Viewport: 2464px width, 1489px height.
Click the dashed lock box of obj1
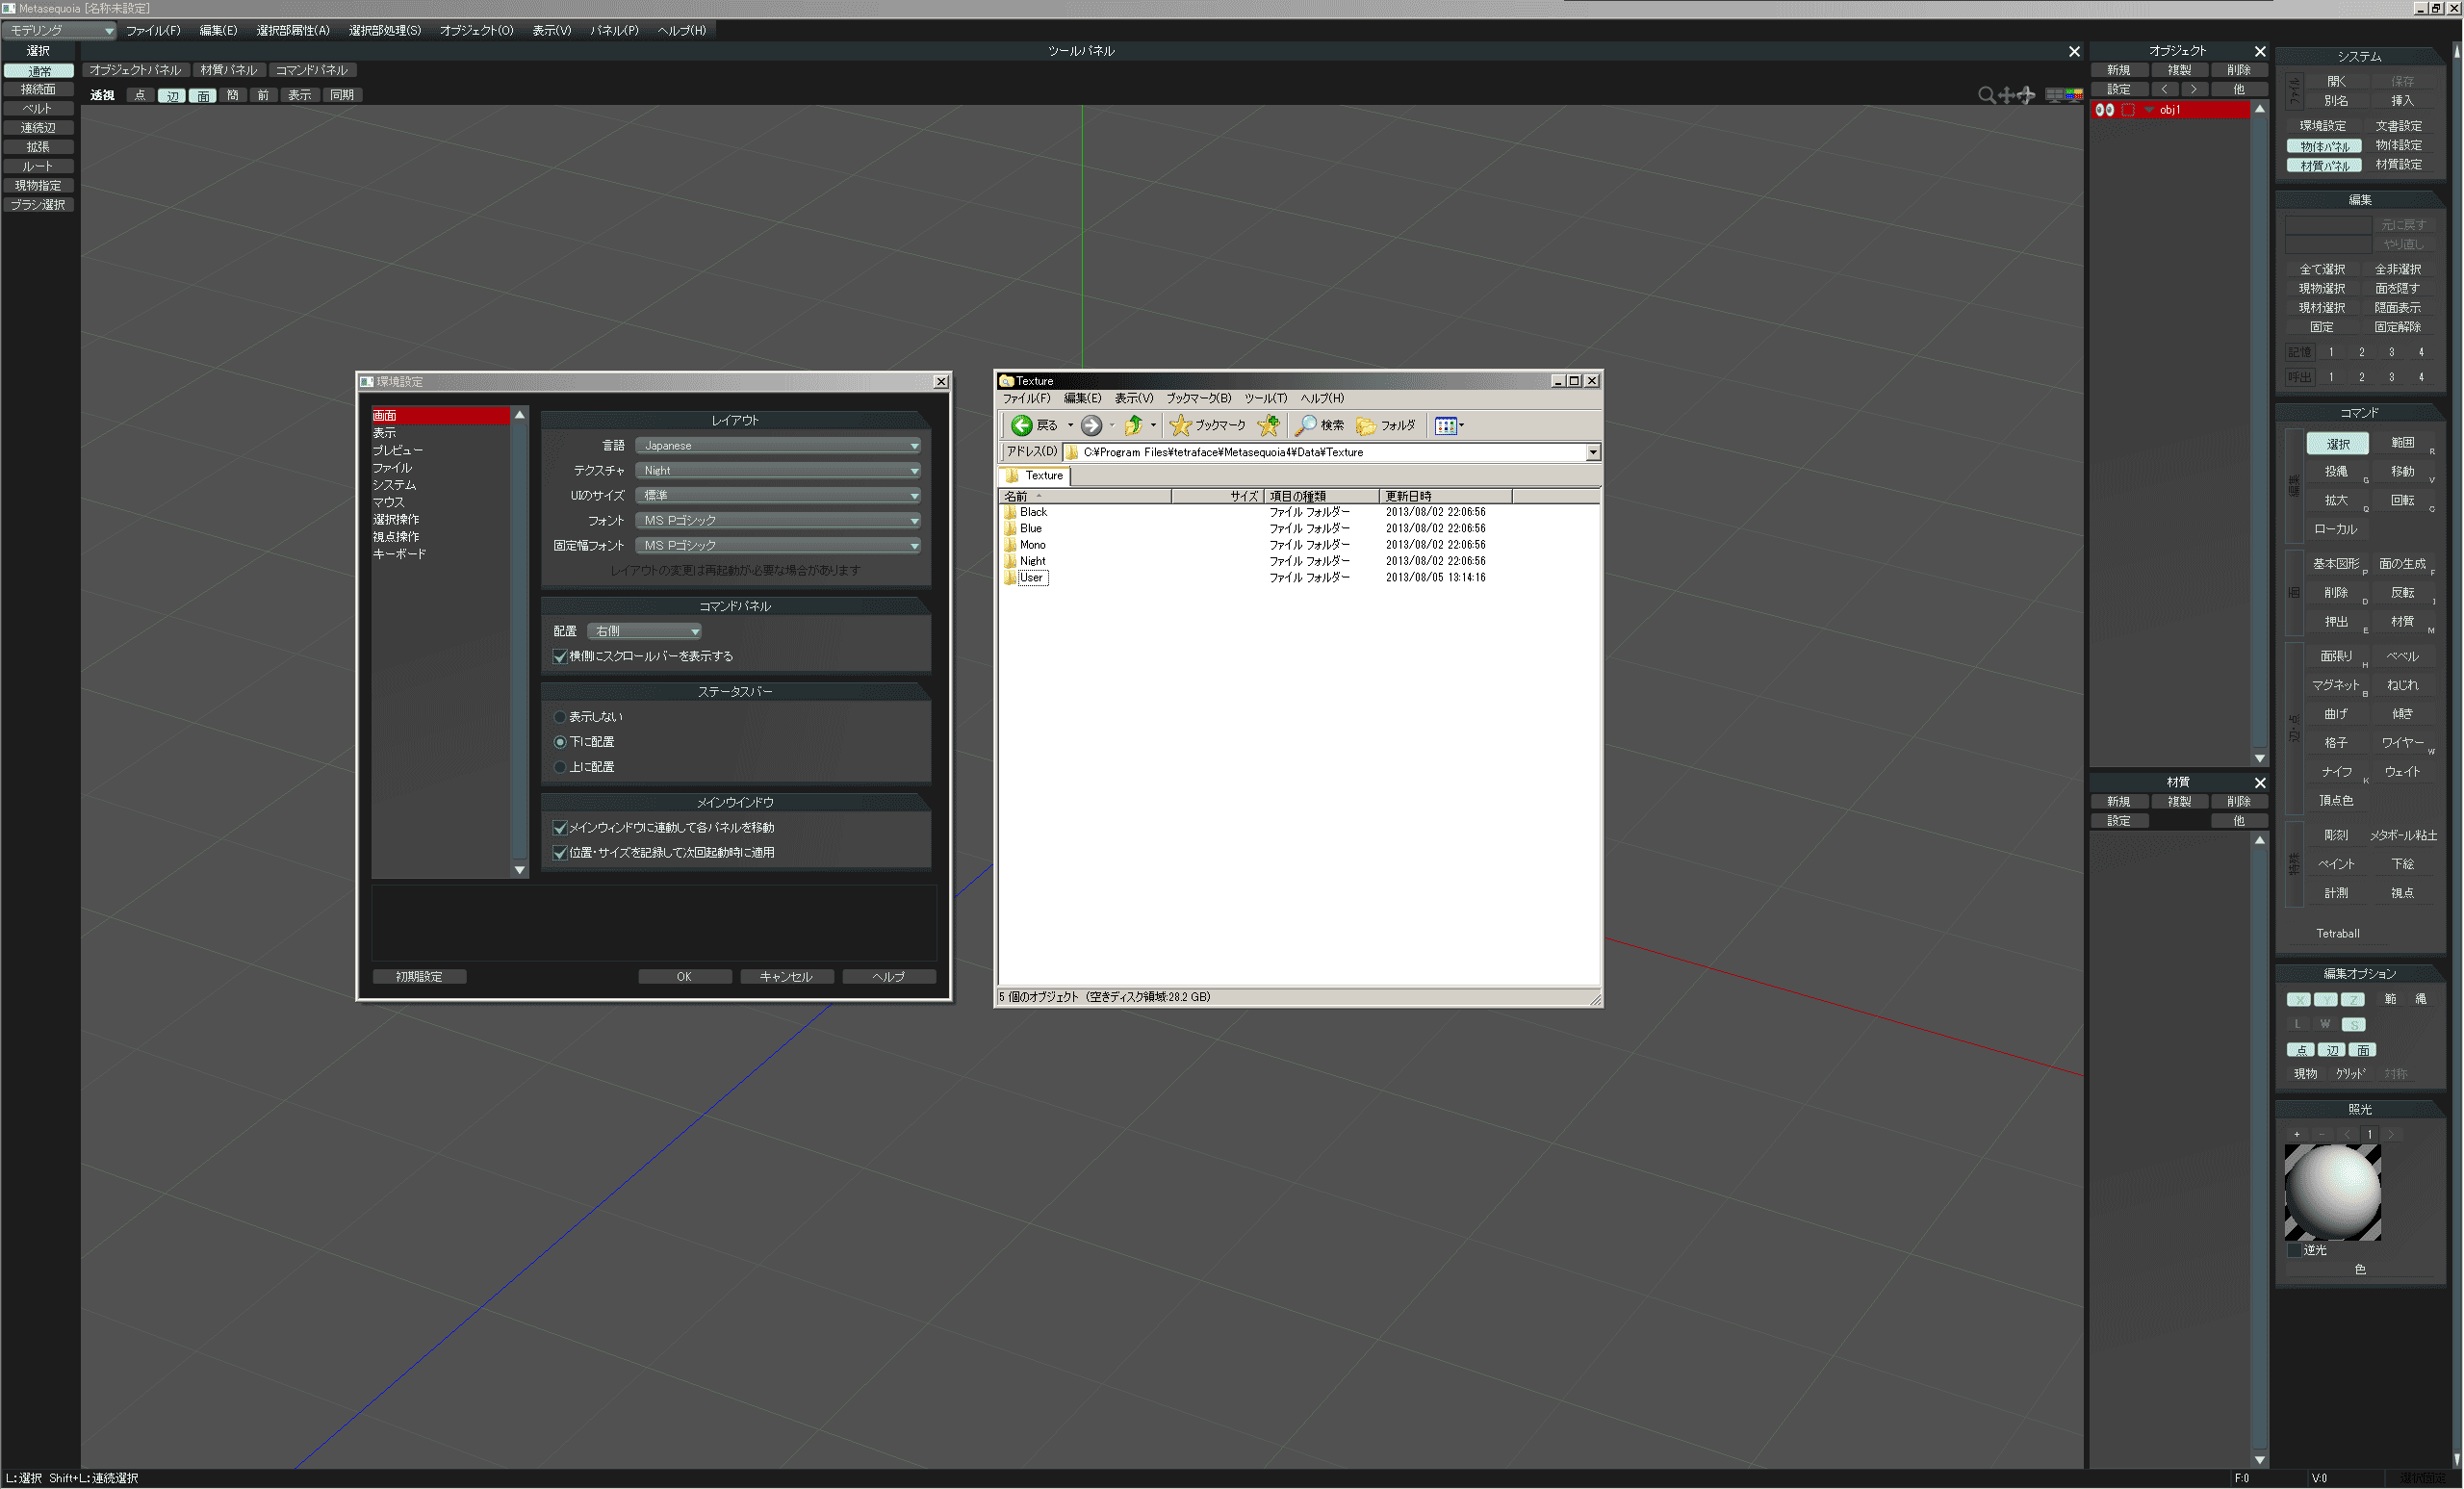click(2128, 110)
